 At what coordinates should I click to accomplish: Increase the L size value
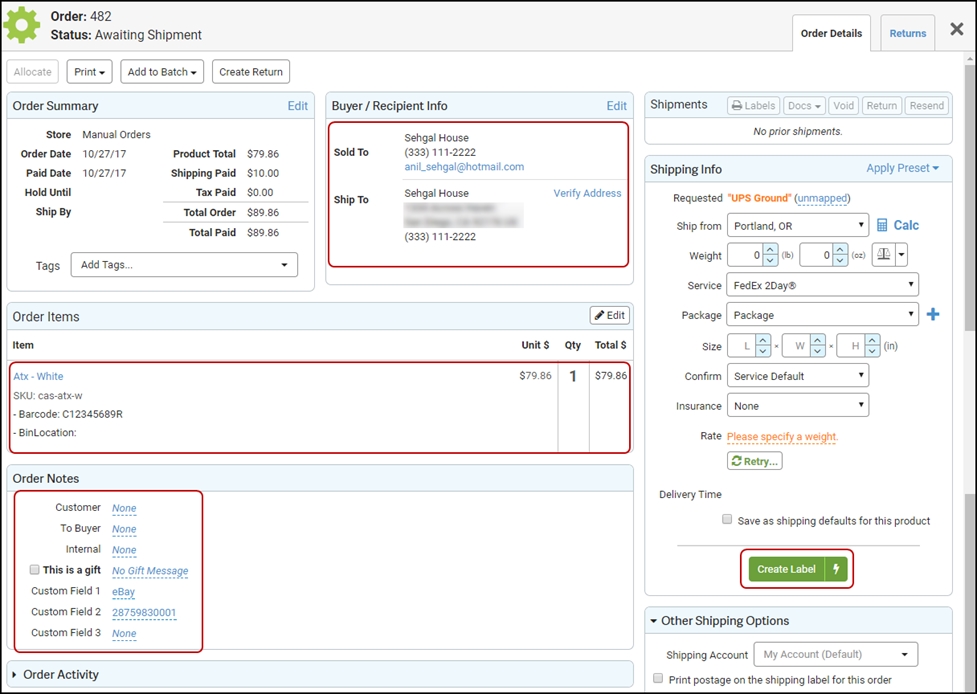[763, 340]
